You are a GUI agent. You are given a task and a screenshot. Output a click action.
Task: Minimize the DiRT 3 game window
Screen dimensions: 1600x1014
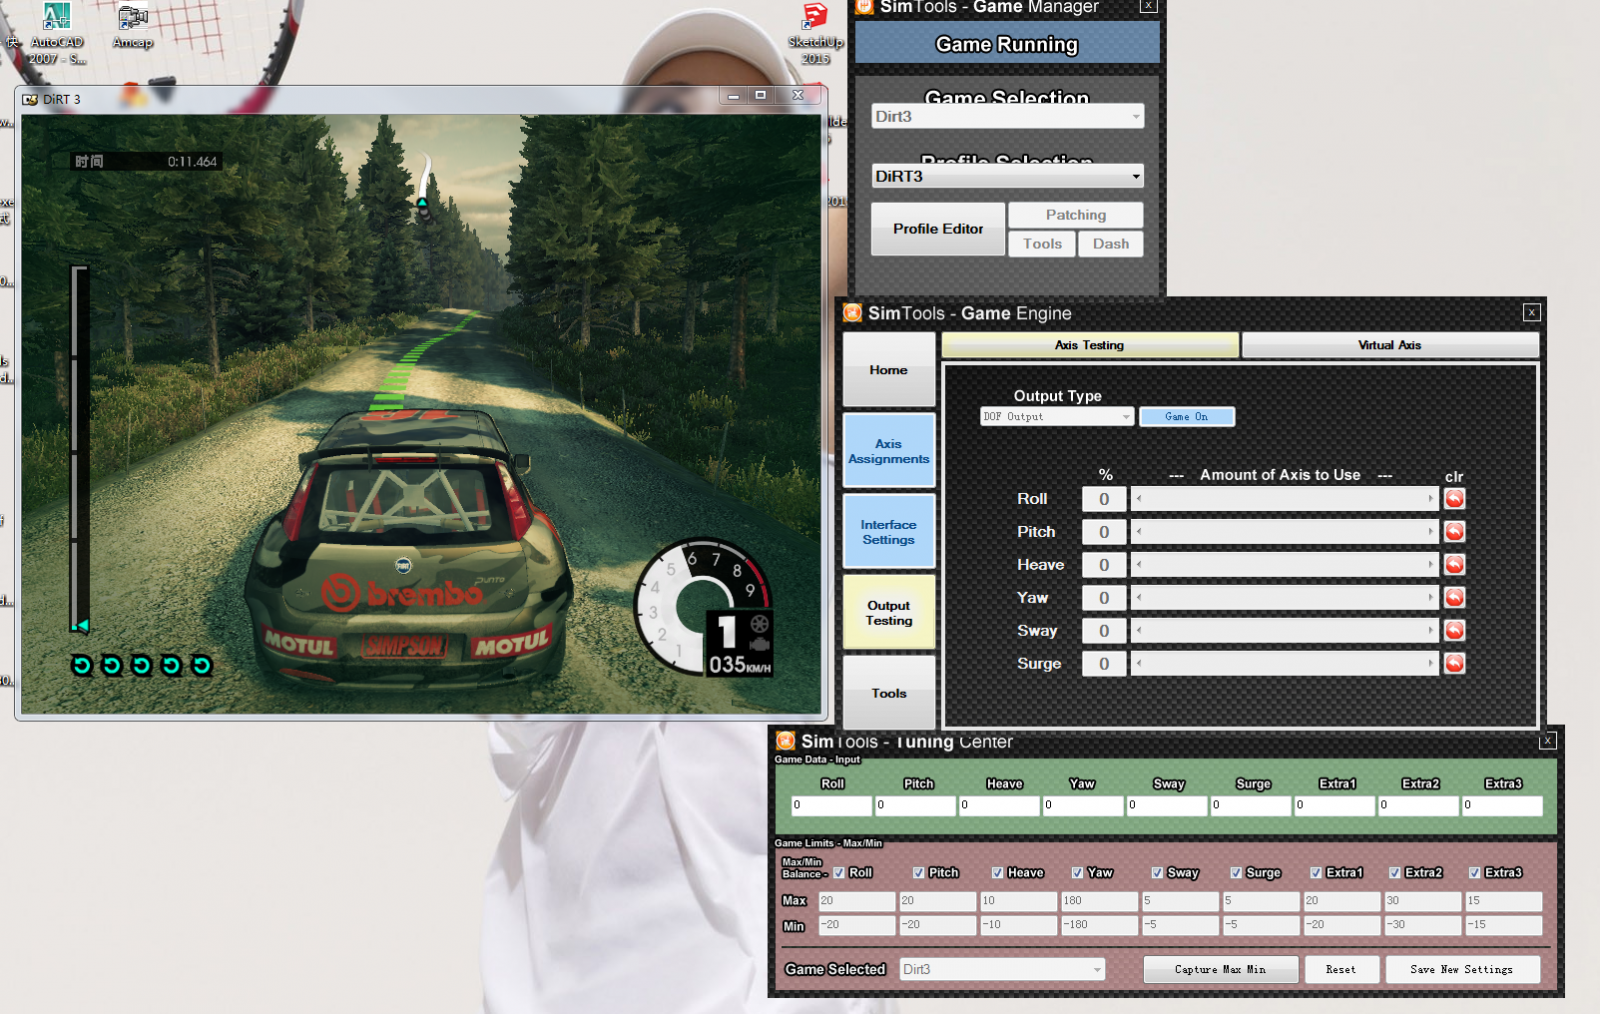click(x=733, y=96)
